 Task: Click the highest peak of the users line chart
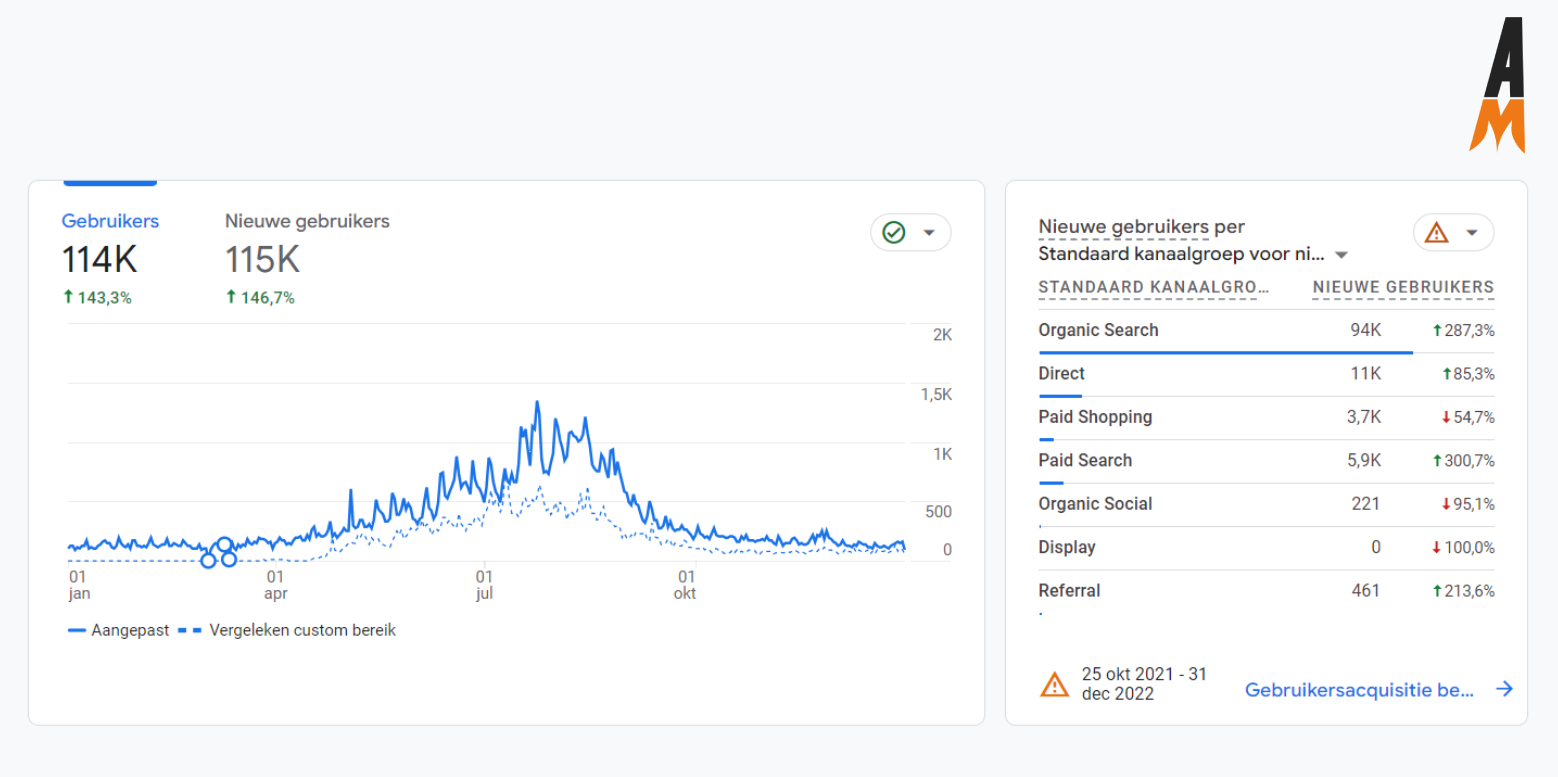pos(538,403)
